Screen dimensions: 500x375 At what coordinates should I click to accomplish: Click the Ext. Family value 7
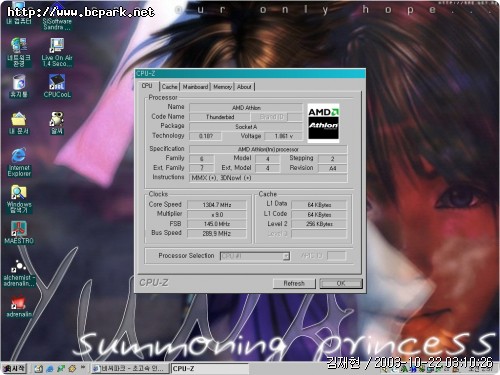(x=202, y=168)
